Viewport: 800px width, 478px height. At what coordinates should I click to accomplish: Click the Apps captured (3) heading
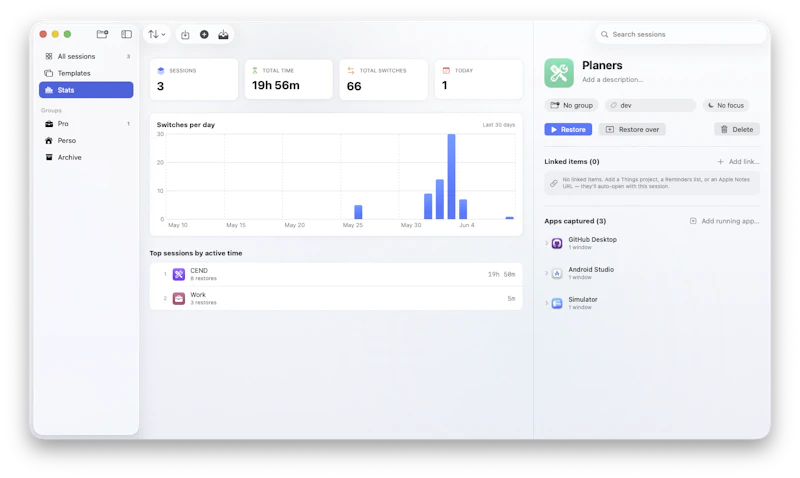pyautogui.click(x=575, y=221)
